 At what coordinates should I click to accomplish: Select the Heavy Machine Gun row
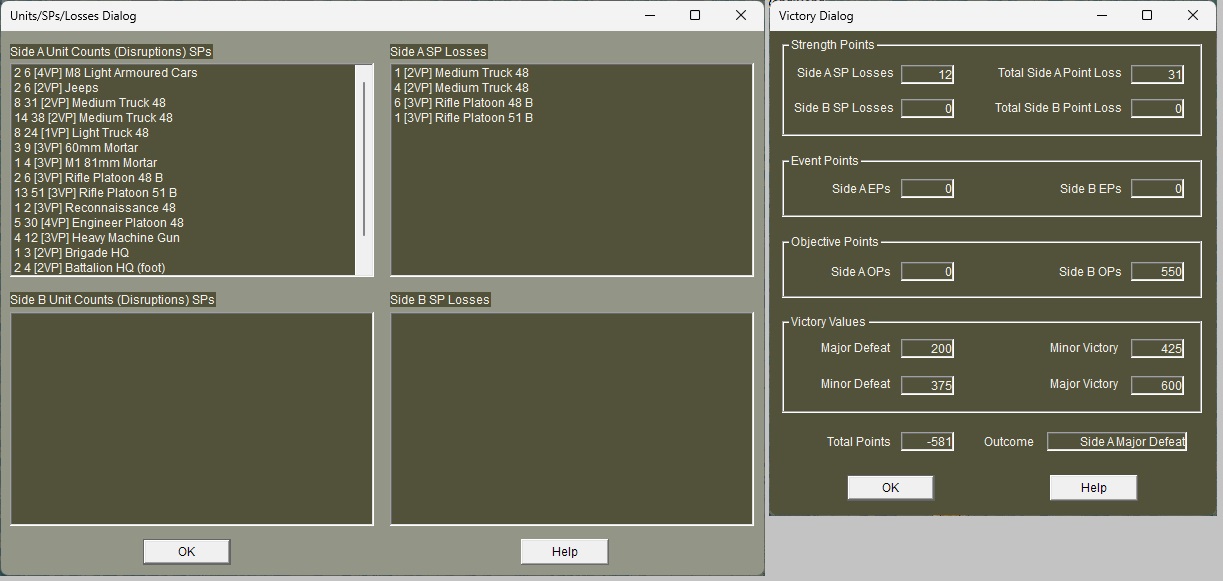tap(184, 238)
